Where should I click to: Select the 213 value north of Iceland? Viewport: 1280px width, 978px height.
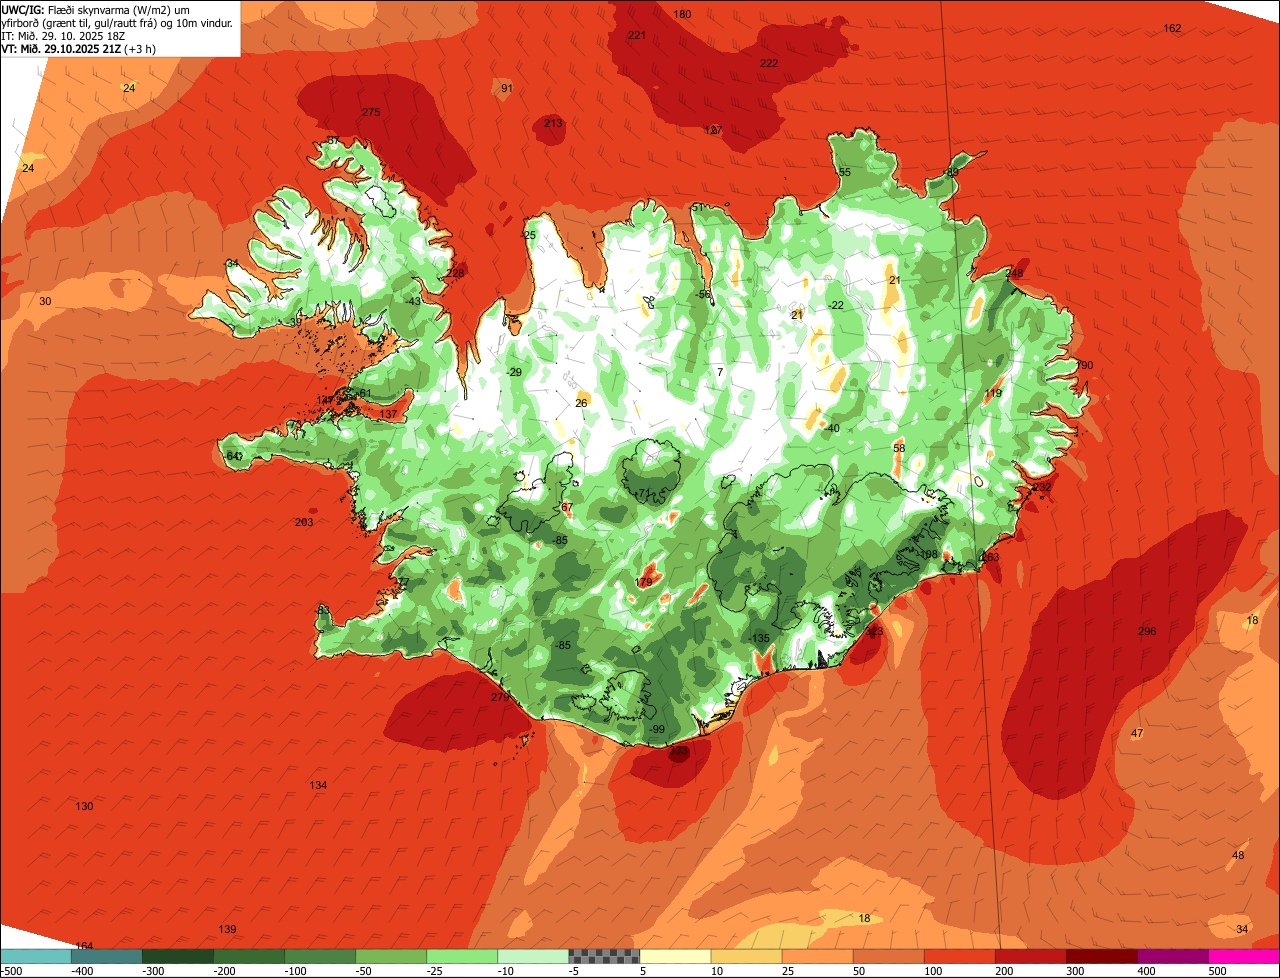click(x=553, y=123)
